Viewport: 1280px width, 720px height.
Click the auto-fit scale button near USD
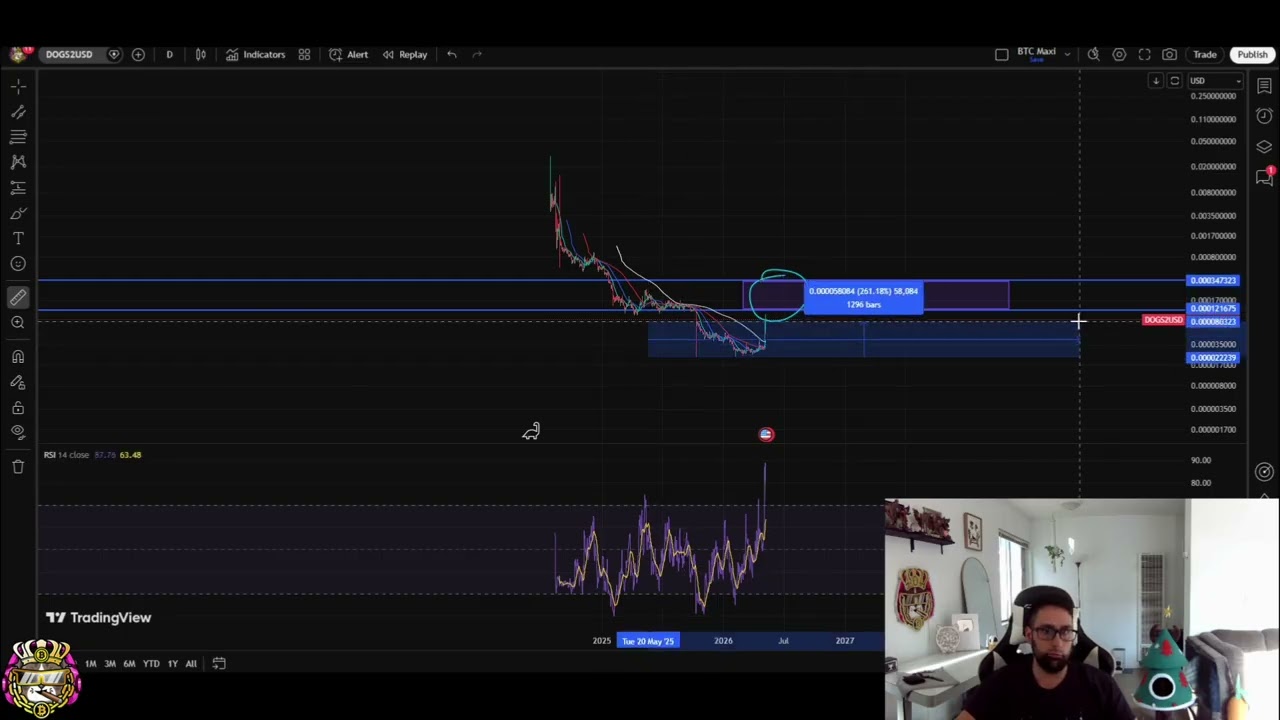click(x=1175, y=81)
